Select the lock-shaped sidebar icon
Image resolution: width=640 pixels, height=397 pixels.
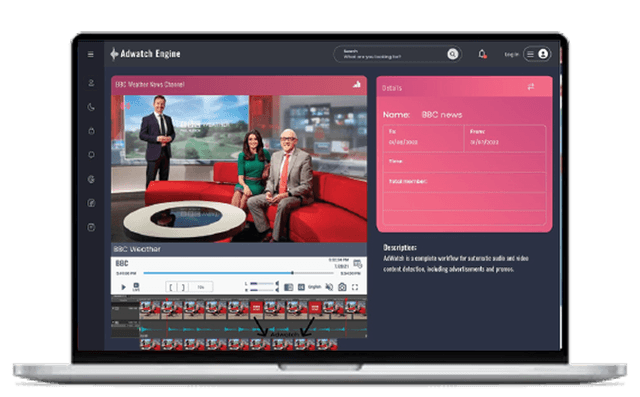pos(91,131)
